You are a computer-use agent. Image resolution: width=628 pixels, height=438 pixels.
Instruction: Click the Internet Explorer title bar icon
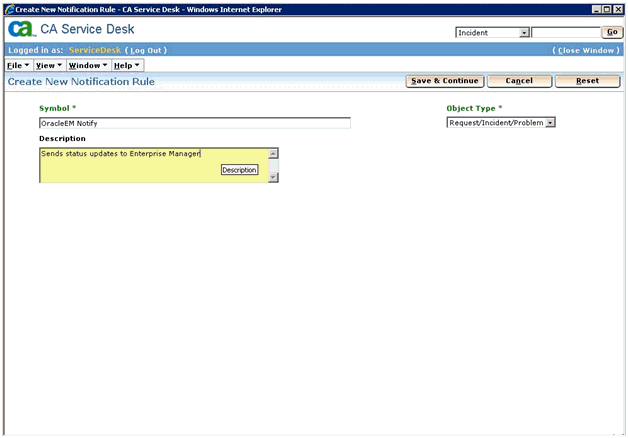pyautogui.click(x=10, y=9)
